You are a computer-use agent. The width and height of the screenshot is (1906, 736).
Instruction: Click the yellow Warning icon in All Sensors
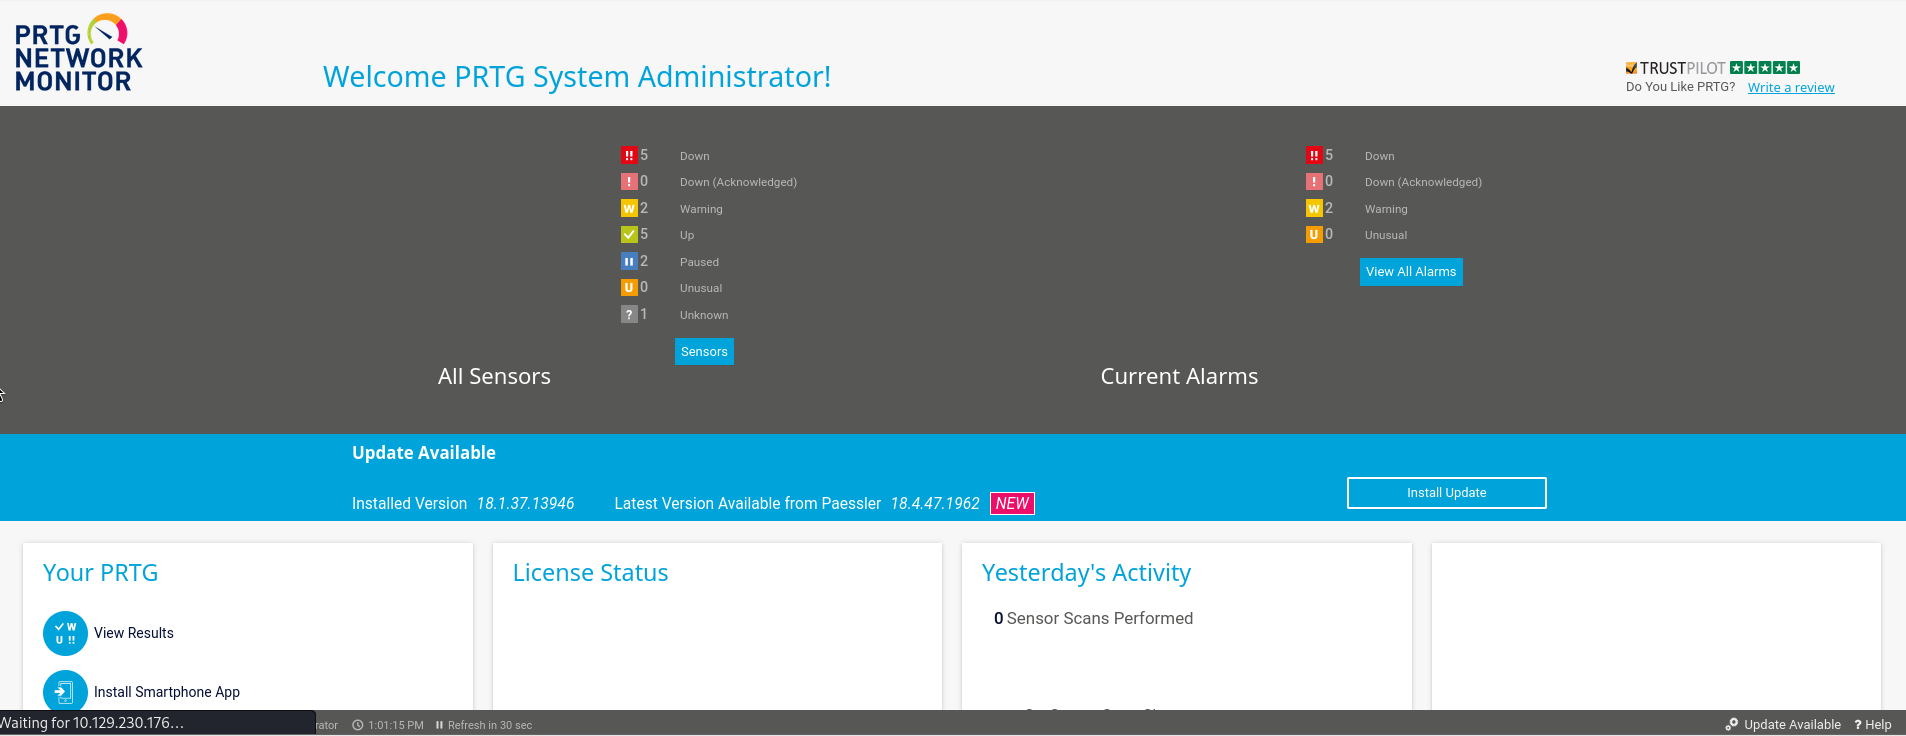click(x=628, y=208)
